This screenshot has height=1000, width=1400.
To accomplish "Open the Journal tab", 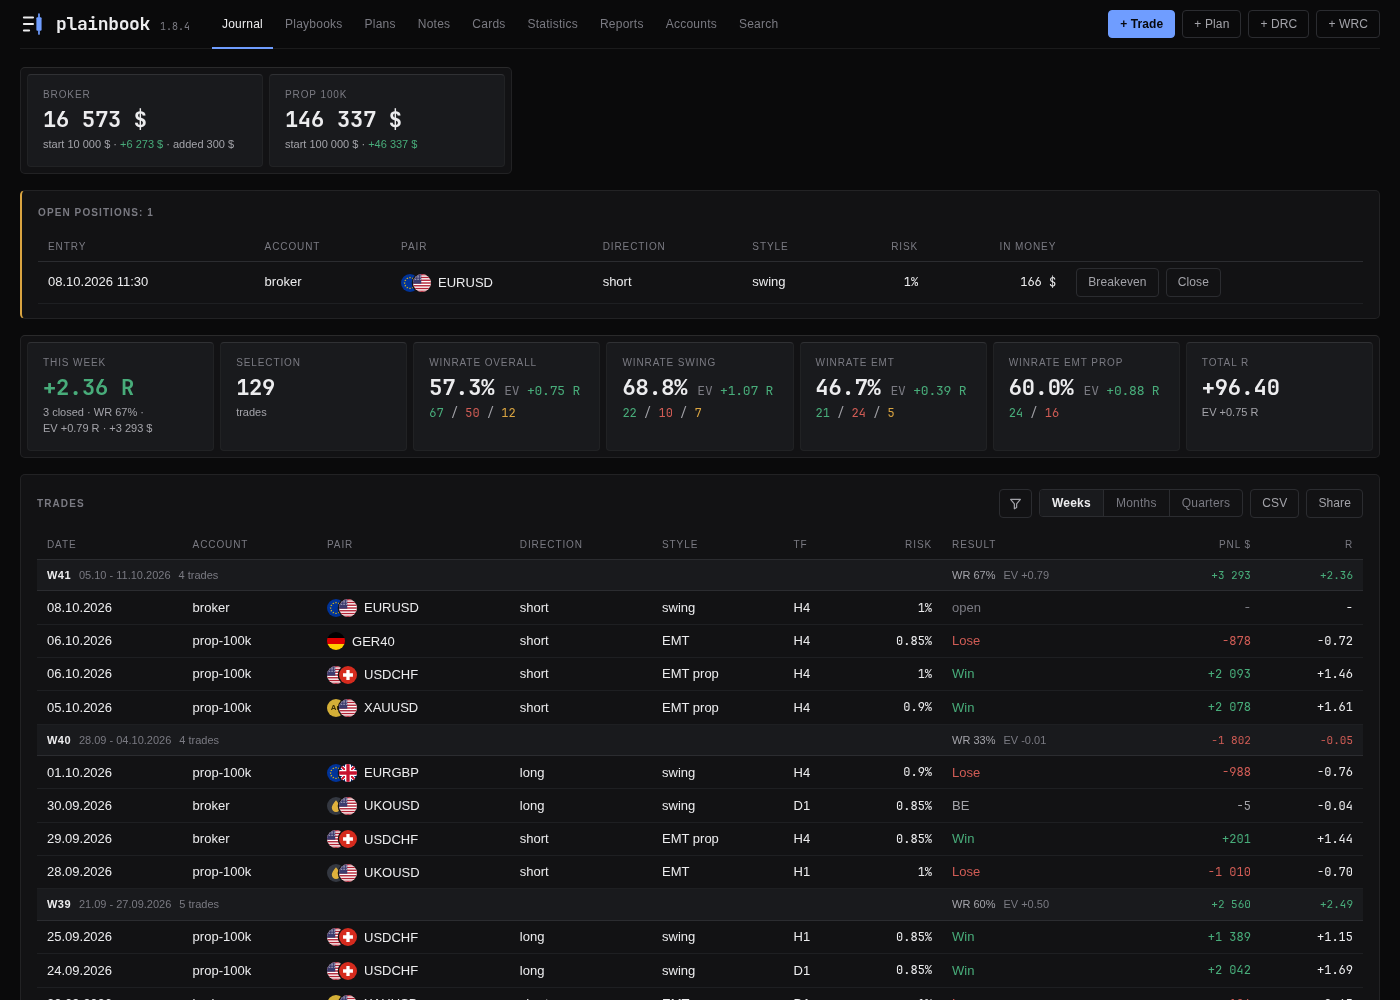I will point(242,24).
